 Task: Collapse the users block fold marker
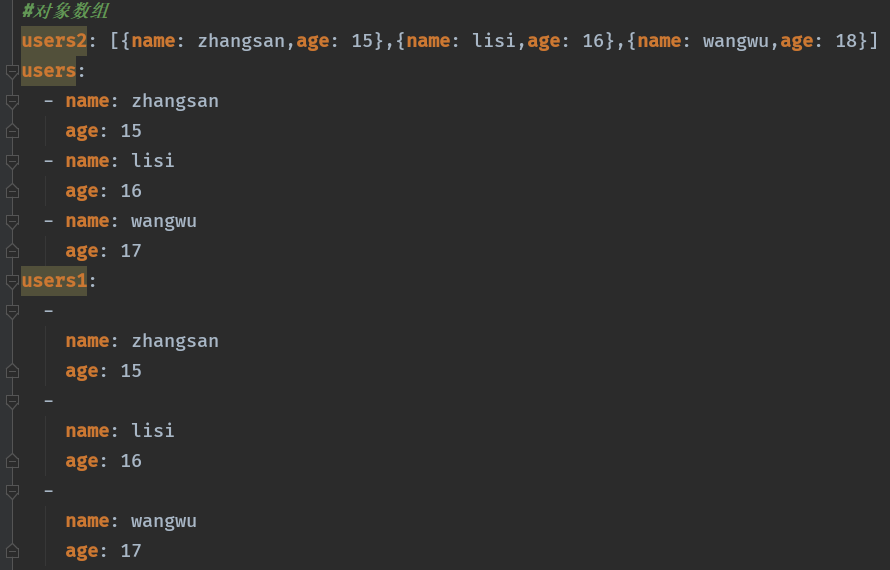[x=12, y=71]
